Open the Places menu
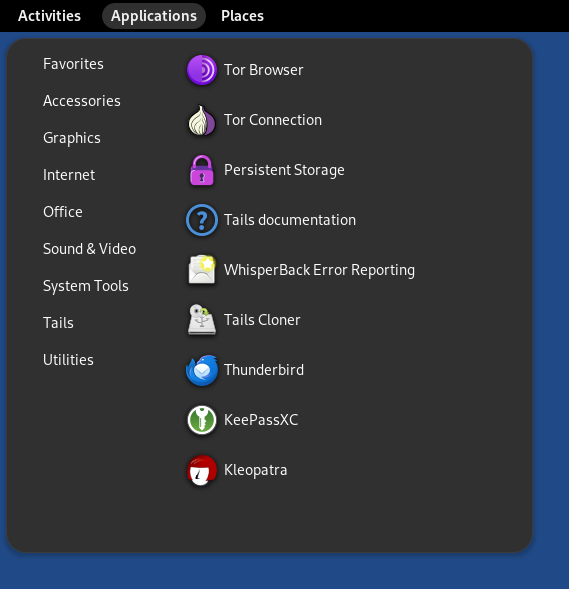 [242, 16]
